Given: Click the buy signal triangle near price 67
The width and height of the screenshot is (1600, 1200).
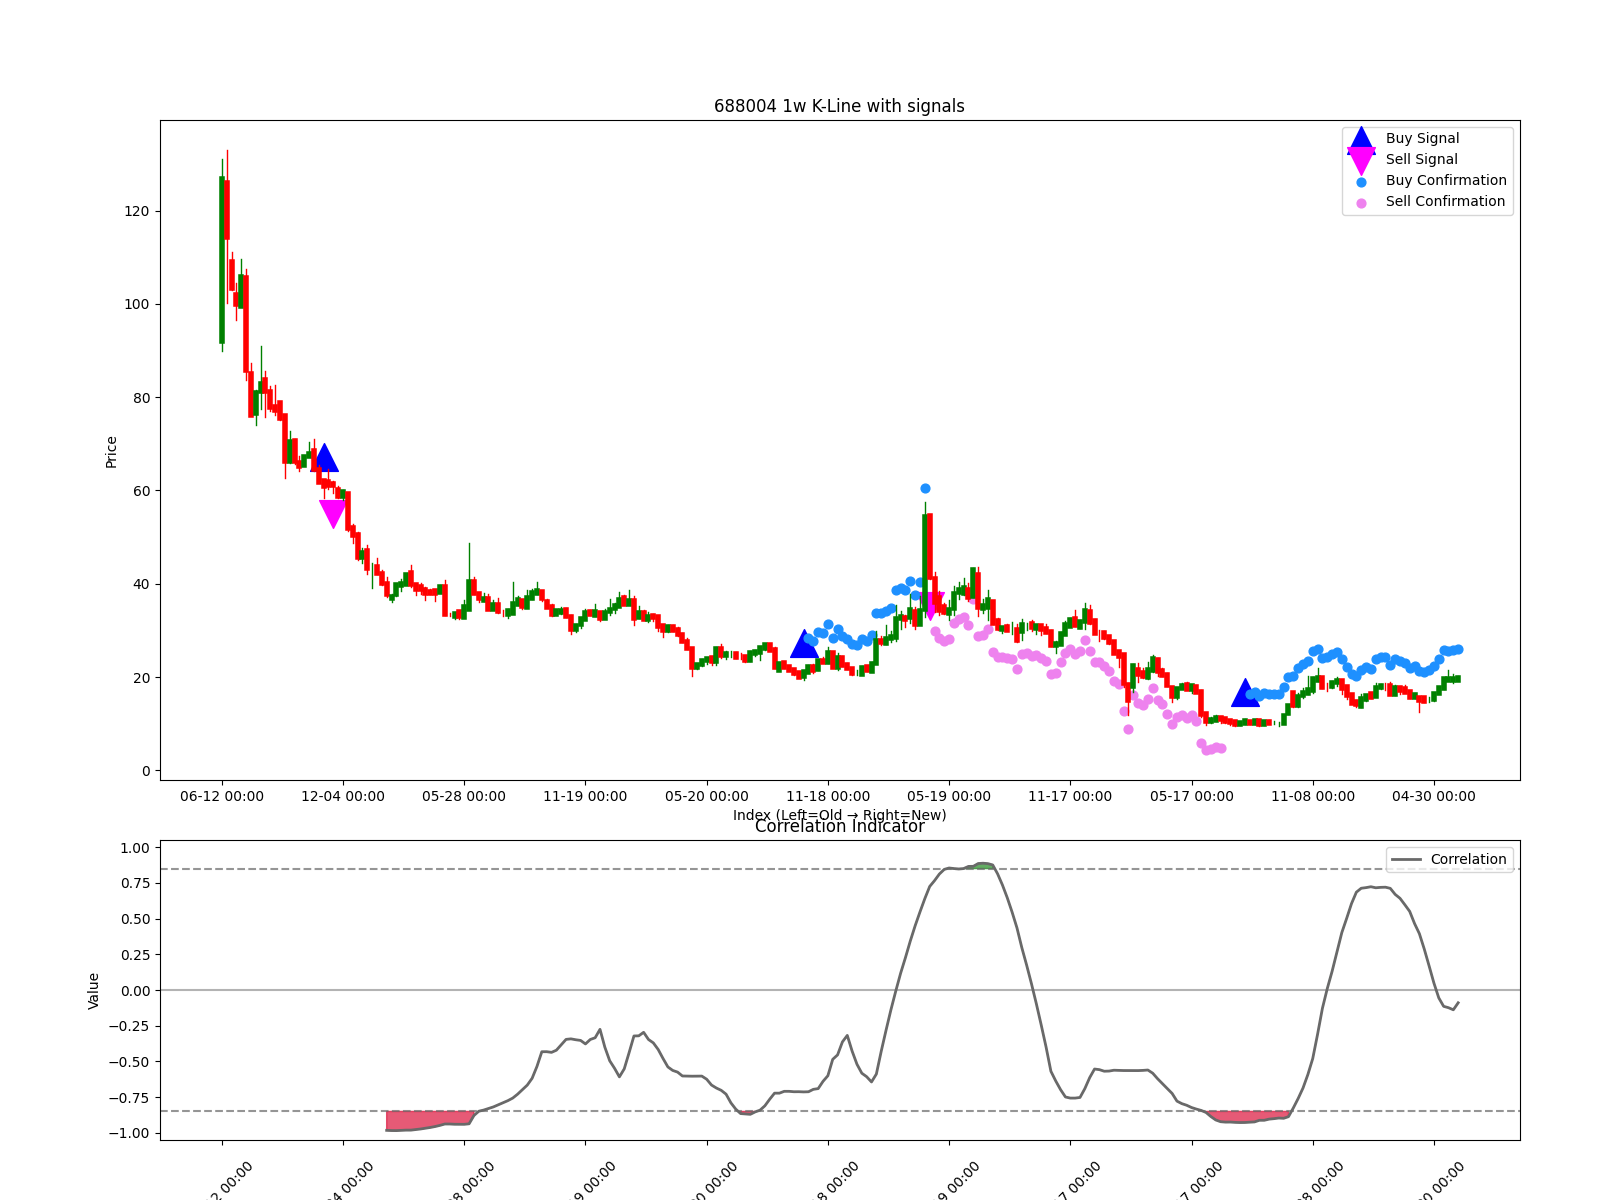Looking at the screenshot, I should pyautogui.click(x=324, y=458).
